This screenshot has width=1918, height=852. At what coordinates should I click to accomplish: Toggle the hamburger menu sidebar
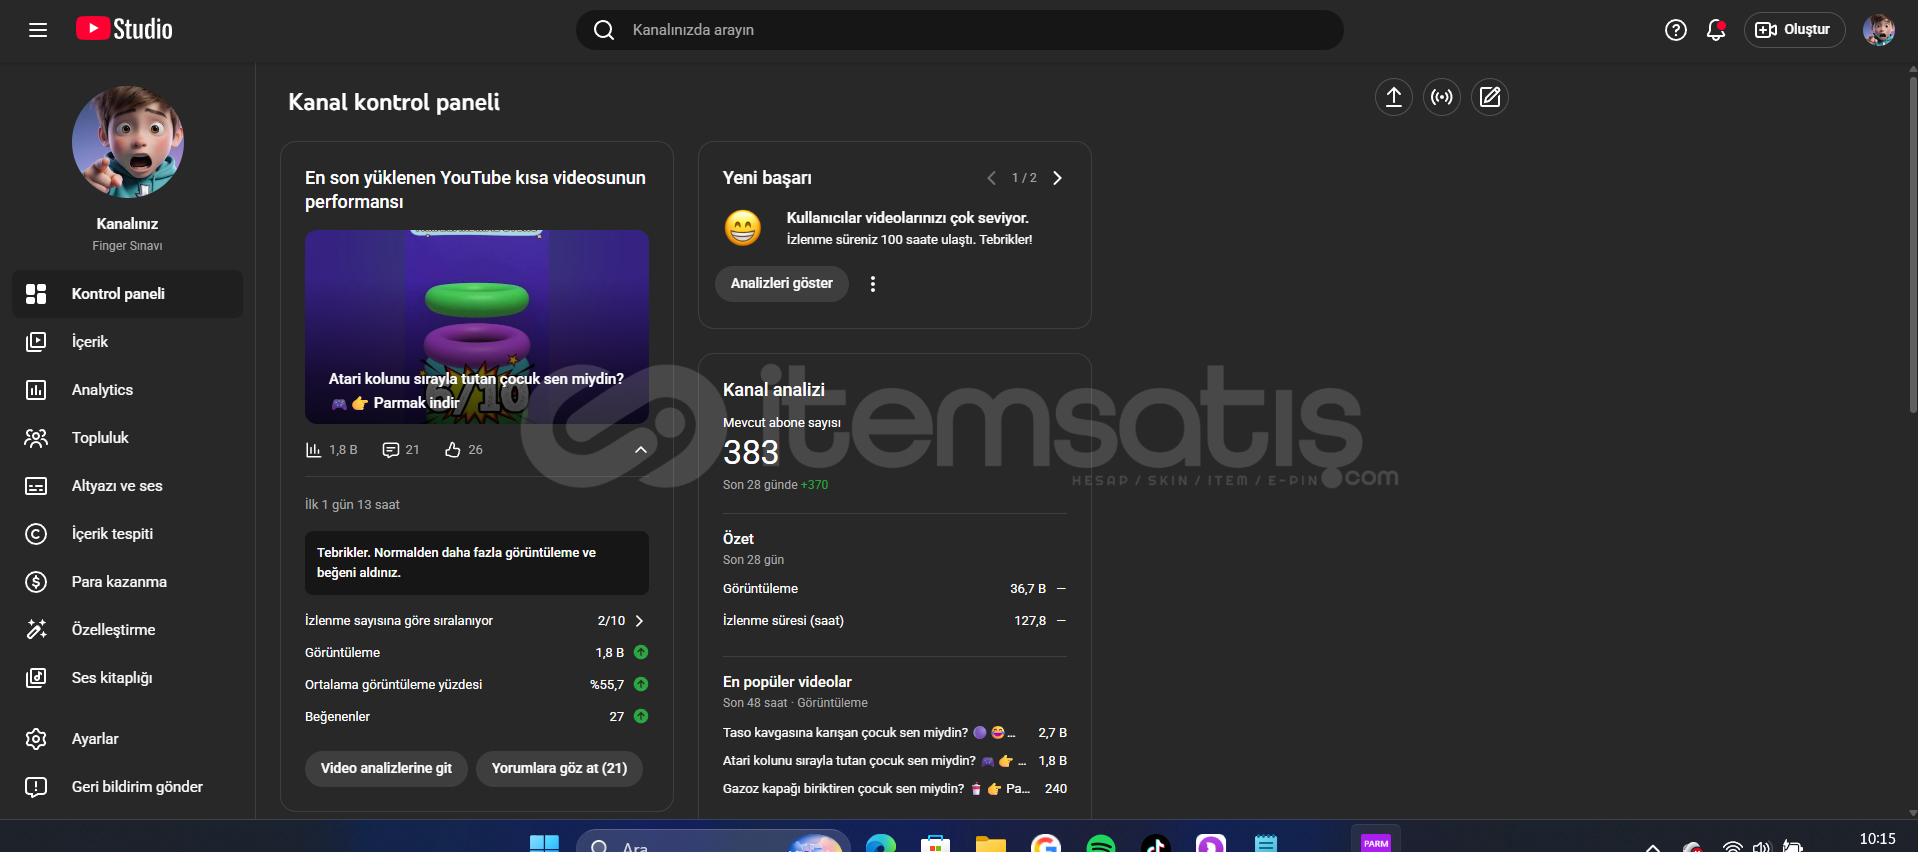(x=38, y=30)
